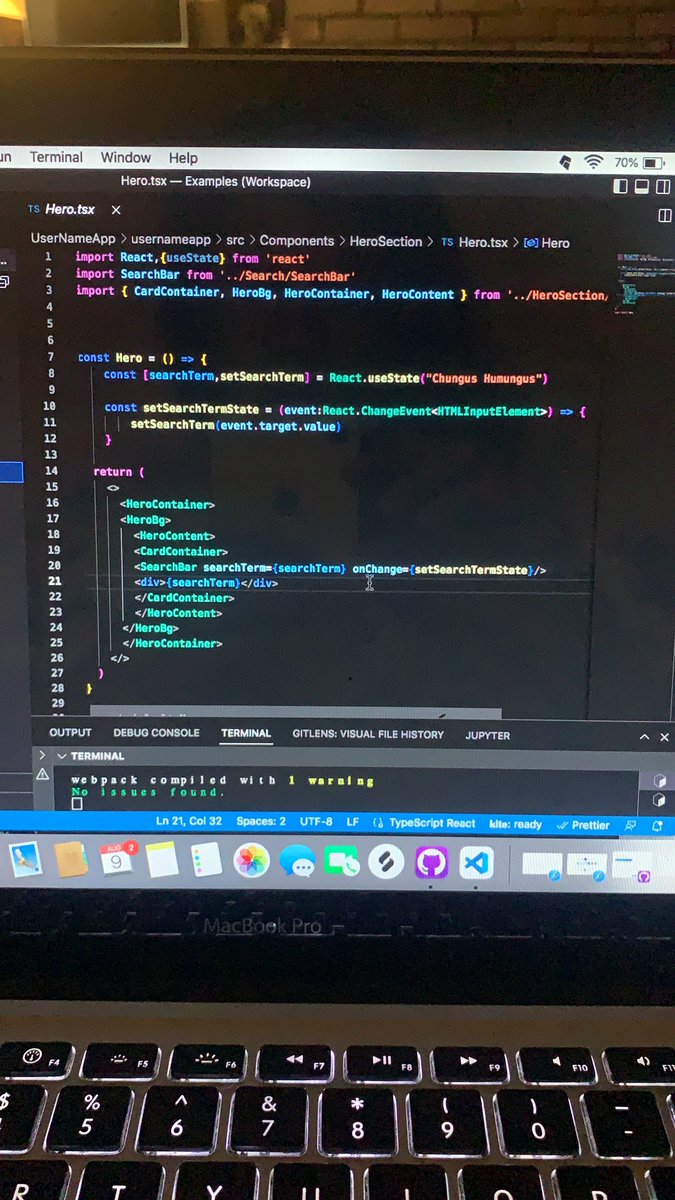The width and height of the screenshot is (675, 1200).
Task: Toggle the primary side bar layout icon
Action: pos(620,186)
